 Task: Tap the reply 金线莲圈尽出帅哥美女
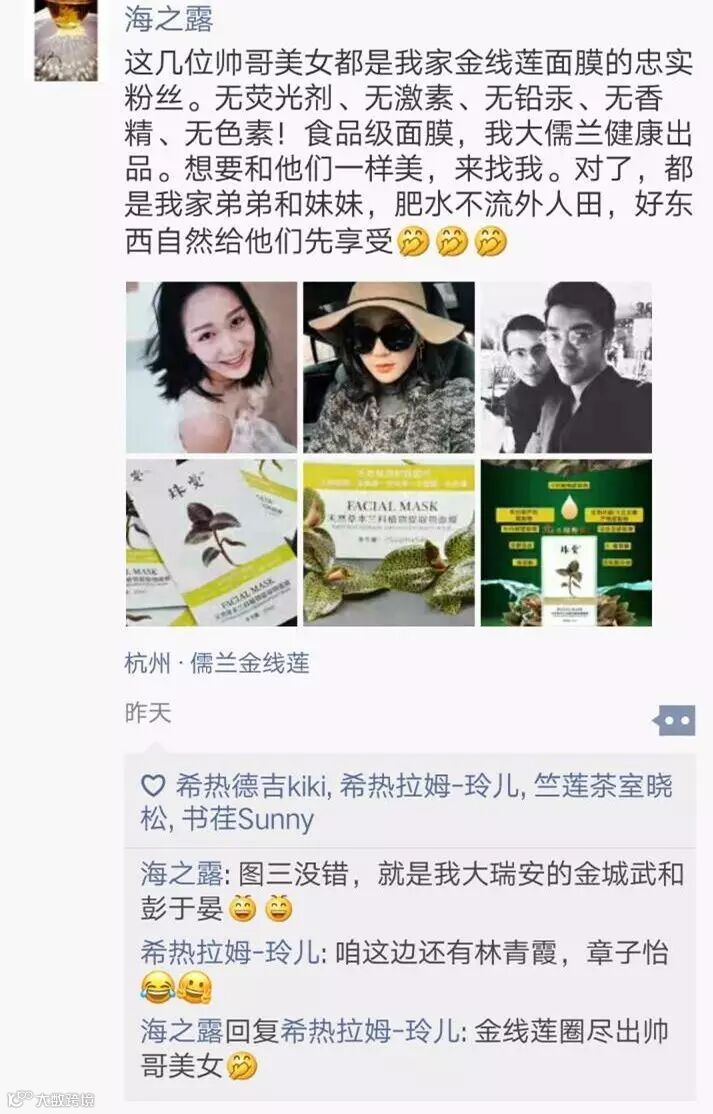[x=404, y=1048]
